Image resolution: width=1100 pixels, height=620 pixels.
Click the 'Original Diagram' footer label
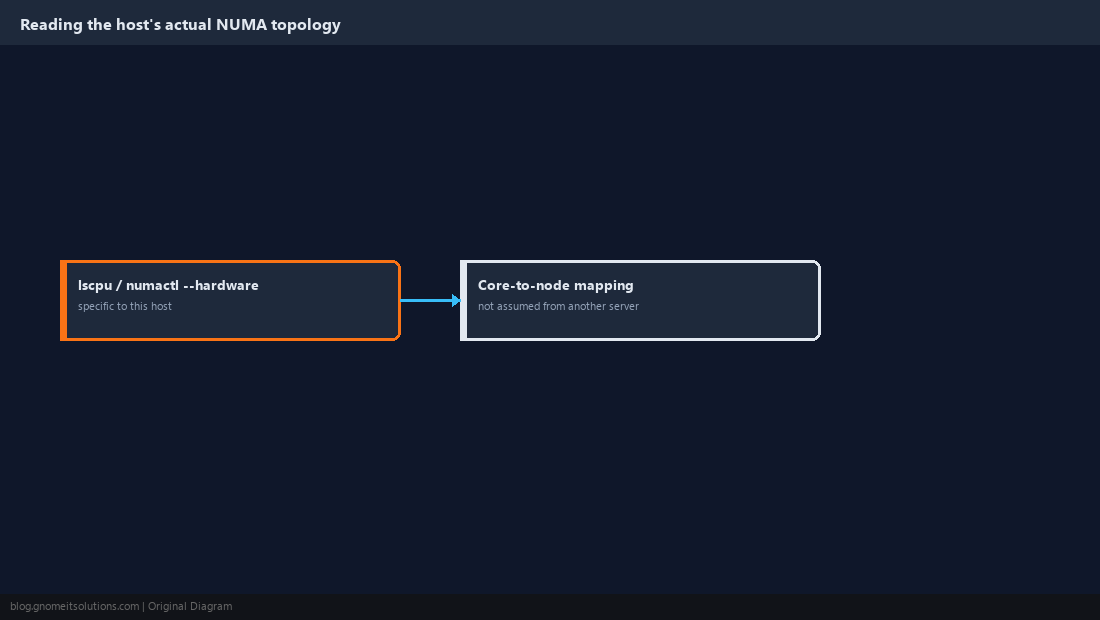pos(190,607)
